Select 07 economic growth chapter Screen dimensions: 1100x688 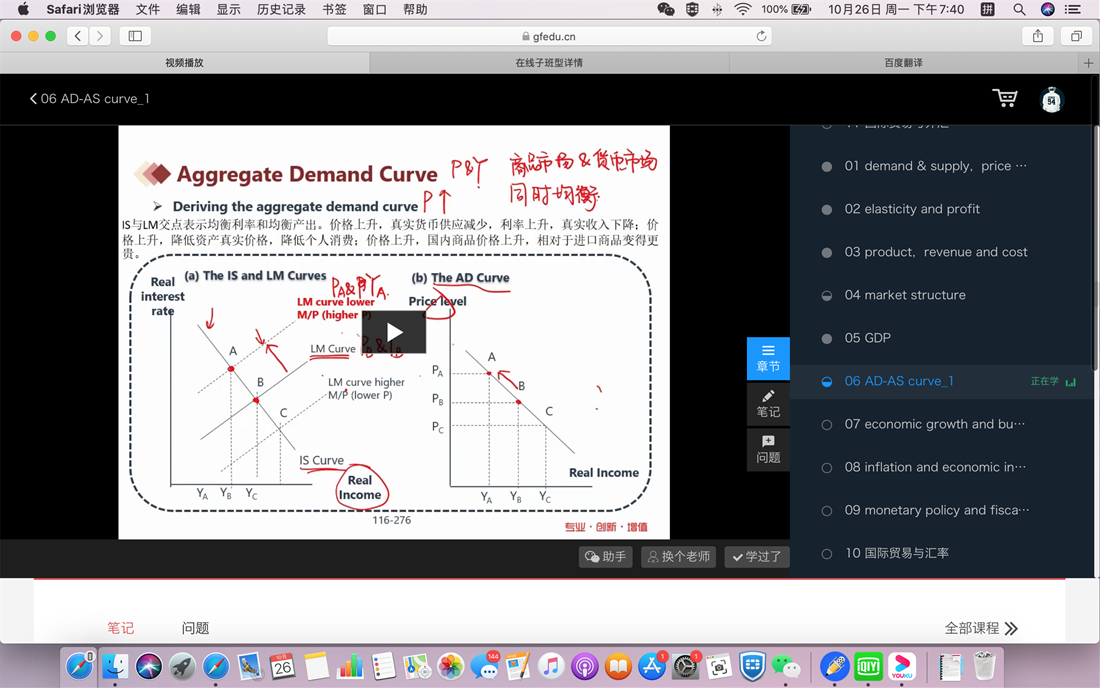[x=934, y=424]
